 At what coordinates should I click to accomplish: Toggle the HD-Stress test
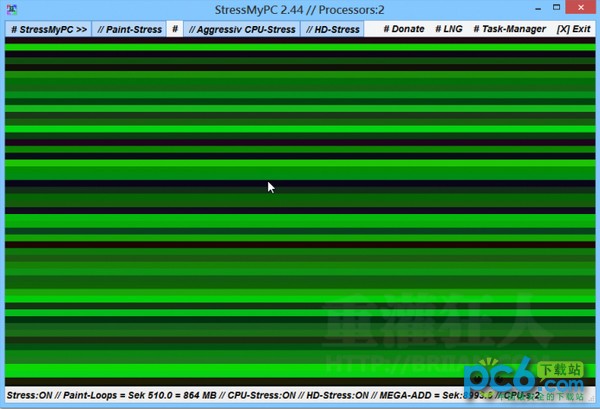(x=333, y=30)
